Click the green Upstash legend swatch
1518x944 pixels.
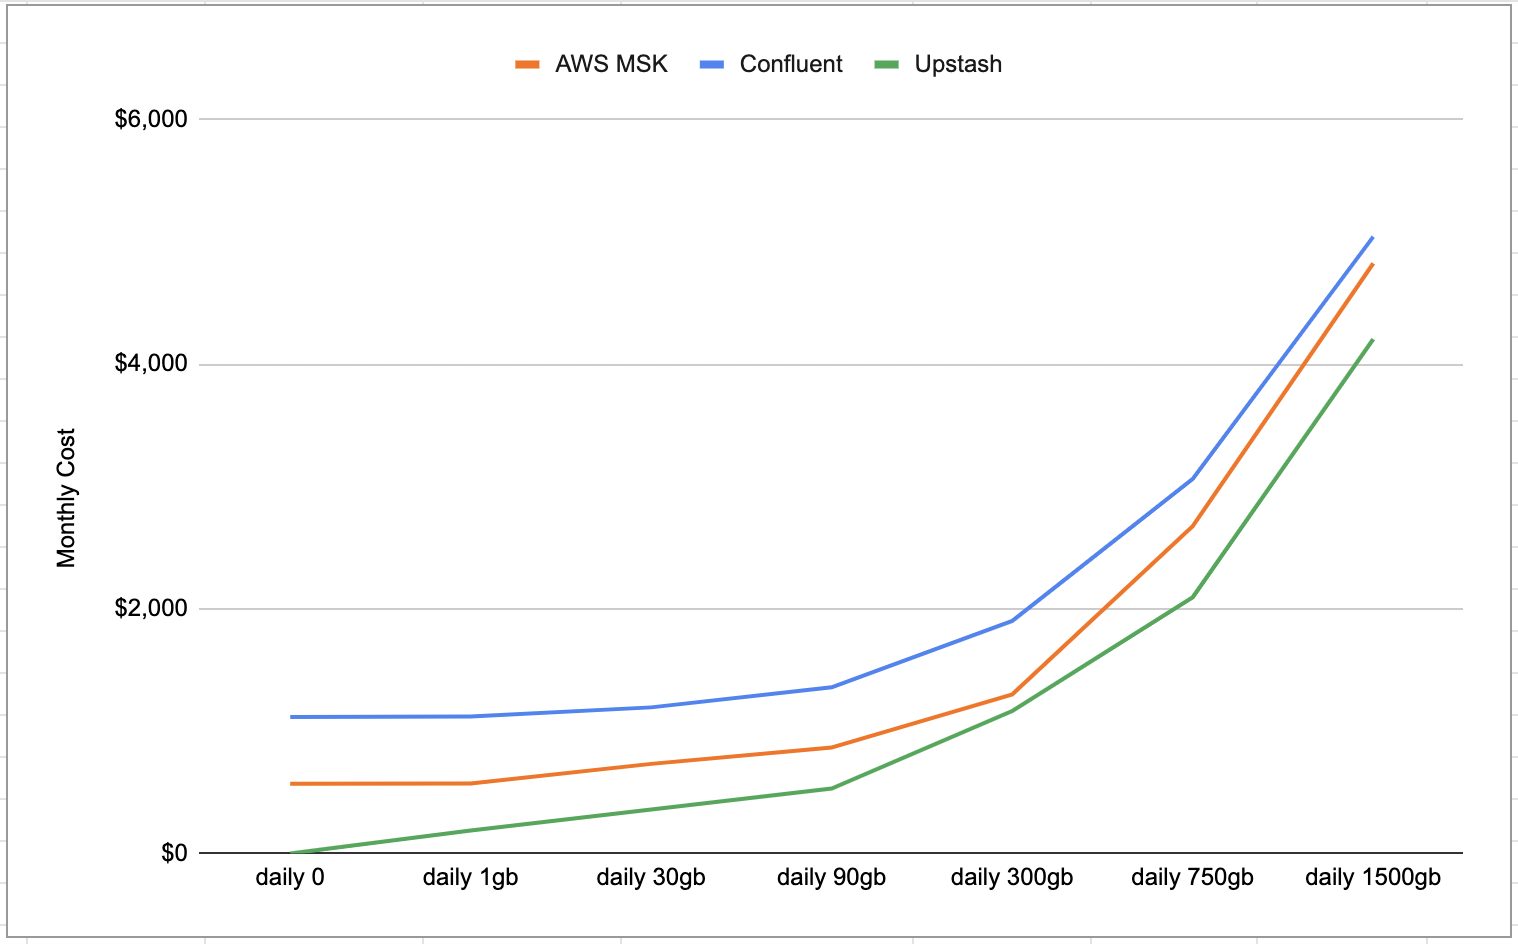point(886,65)
